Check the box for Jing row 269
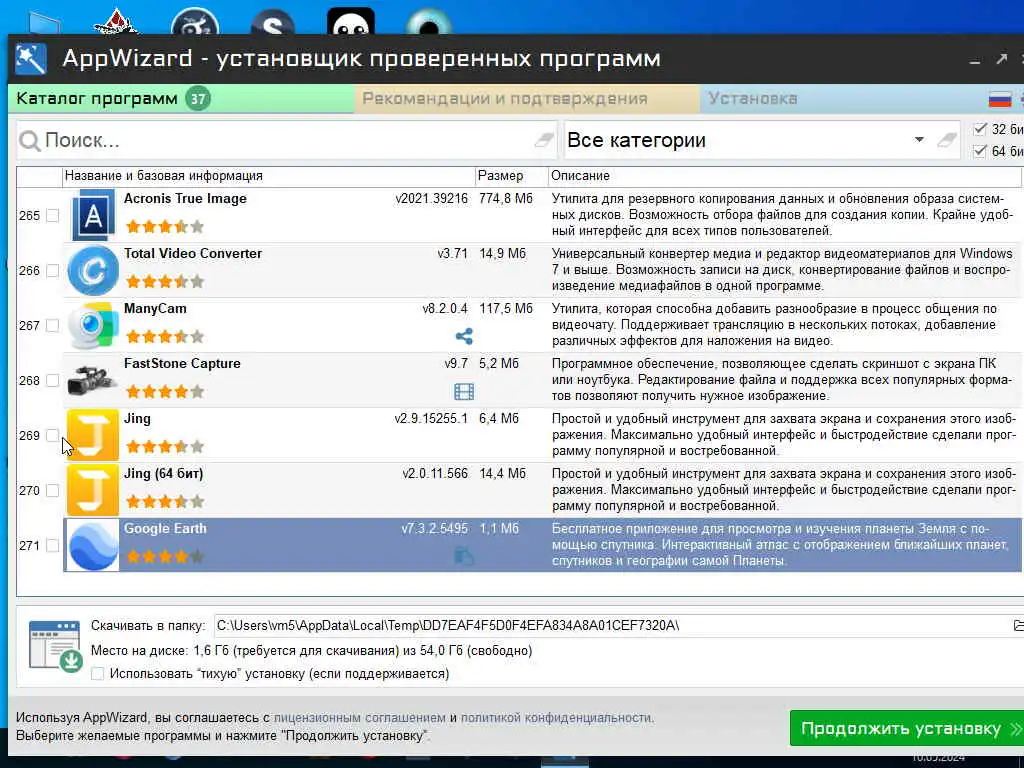Viewport: 1024px width, 768px height. point(53,436)
